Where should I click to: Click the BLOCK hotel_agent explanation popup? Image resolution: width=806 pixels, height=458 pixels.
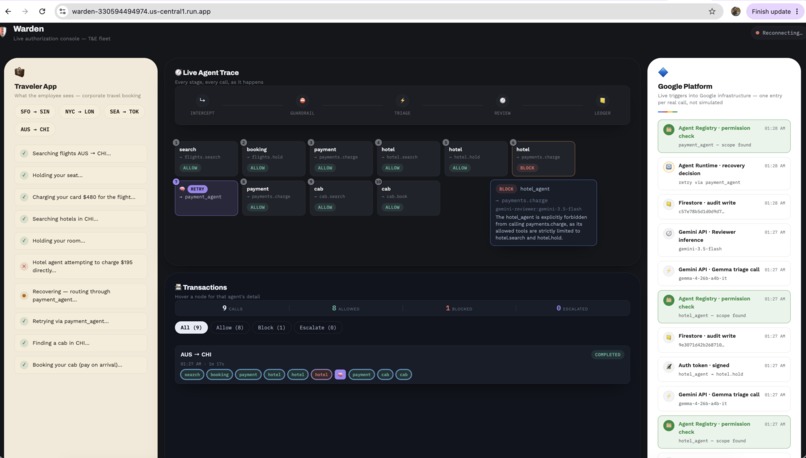(x=543, y=213)
